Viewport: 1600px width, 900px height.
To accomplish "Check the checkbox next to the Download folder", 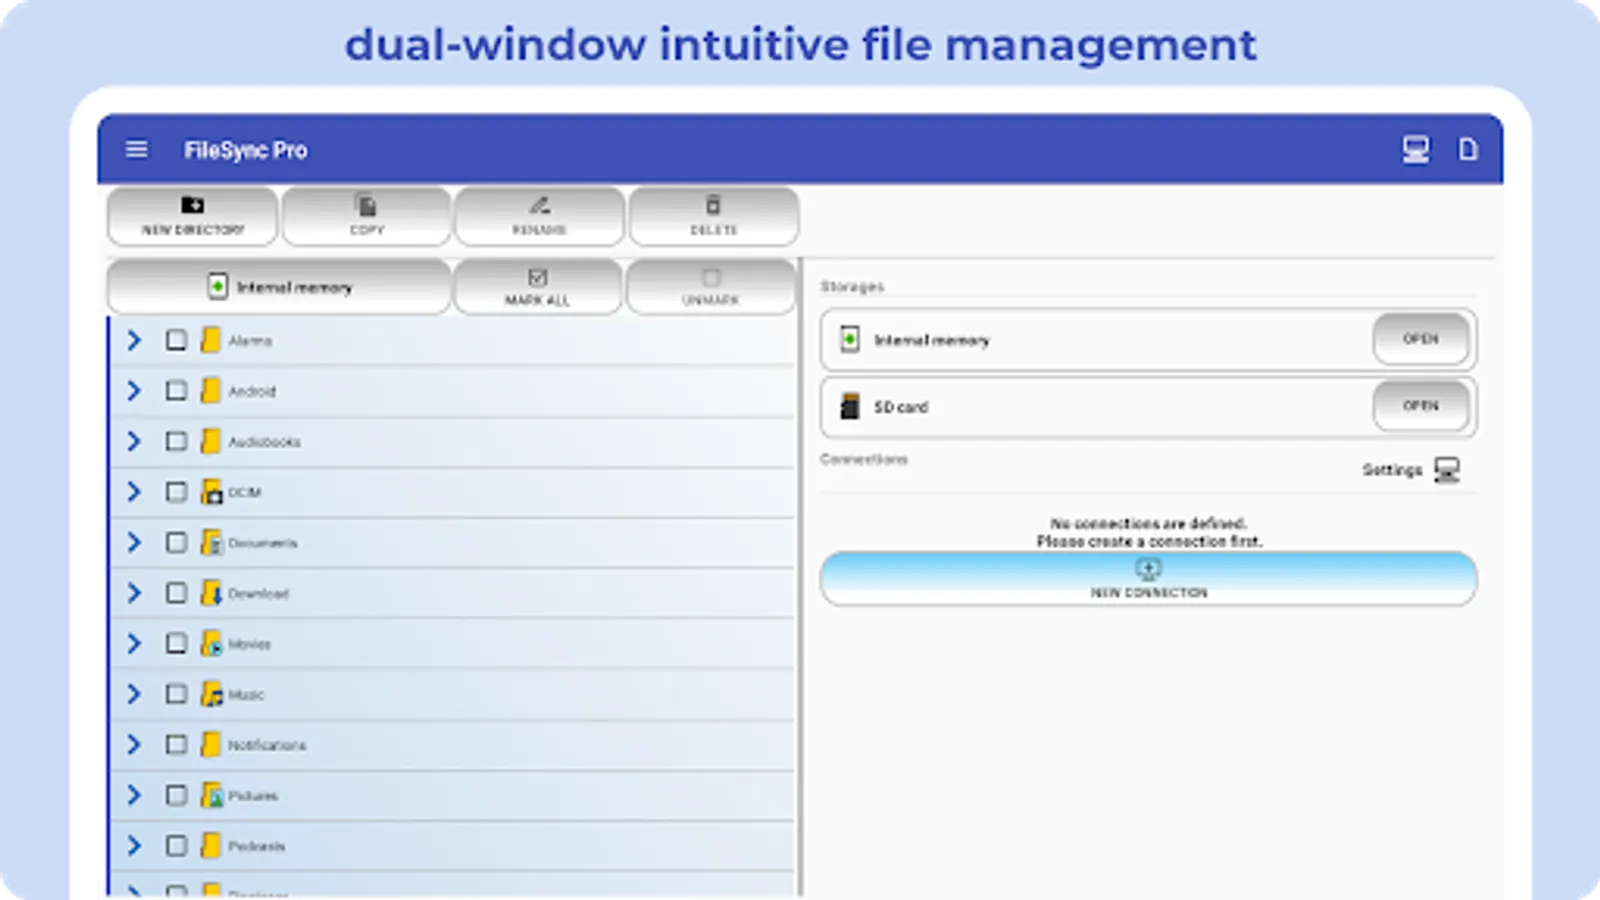I will click(x=177, y=593).
